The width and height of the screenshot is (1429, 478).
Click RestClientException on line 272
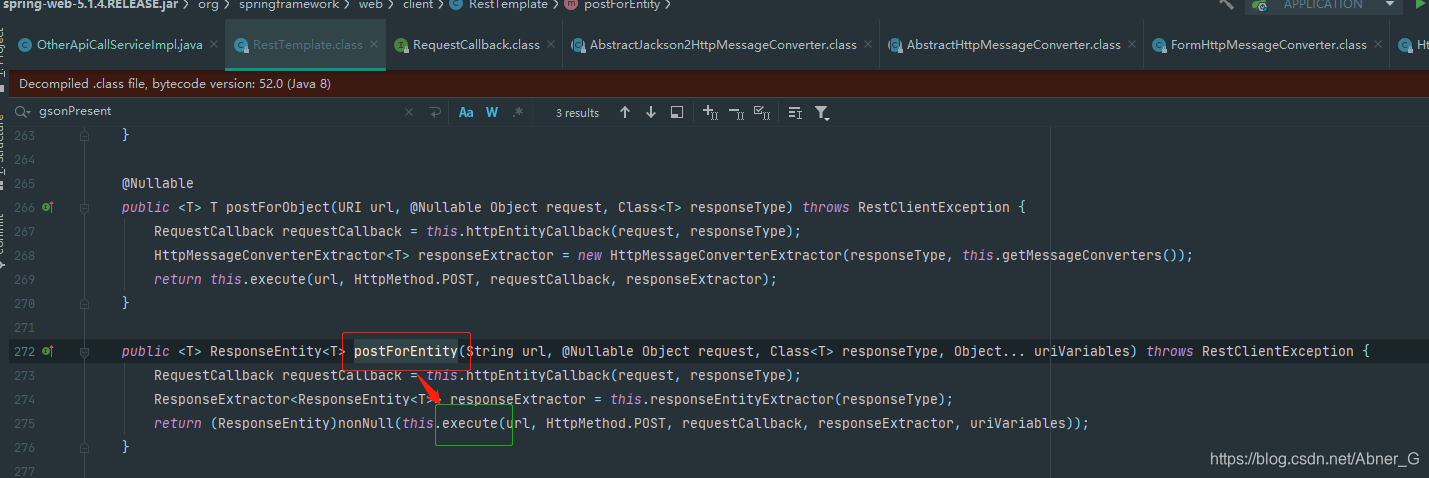pos(1278,352)
